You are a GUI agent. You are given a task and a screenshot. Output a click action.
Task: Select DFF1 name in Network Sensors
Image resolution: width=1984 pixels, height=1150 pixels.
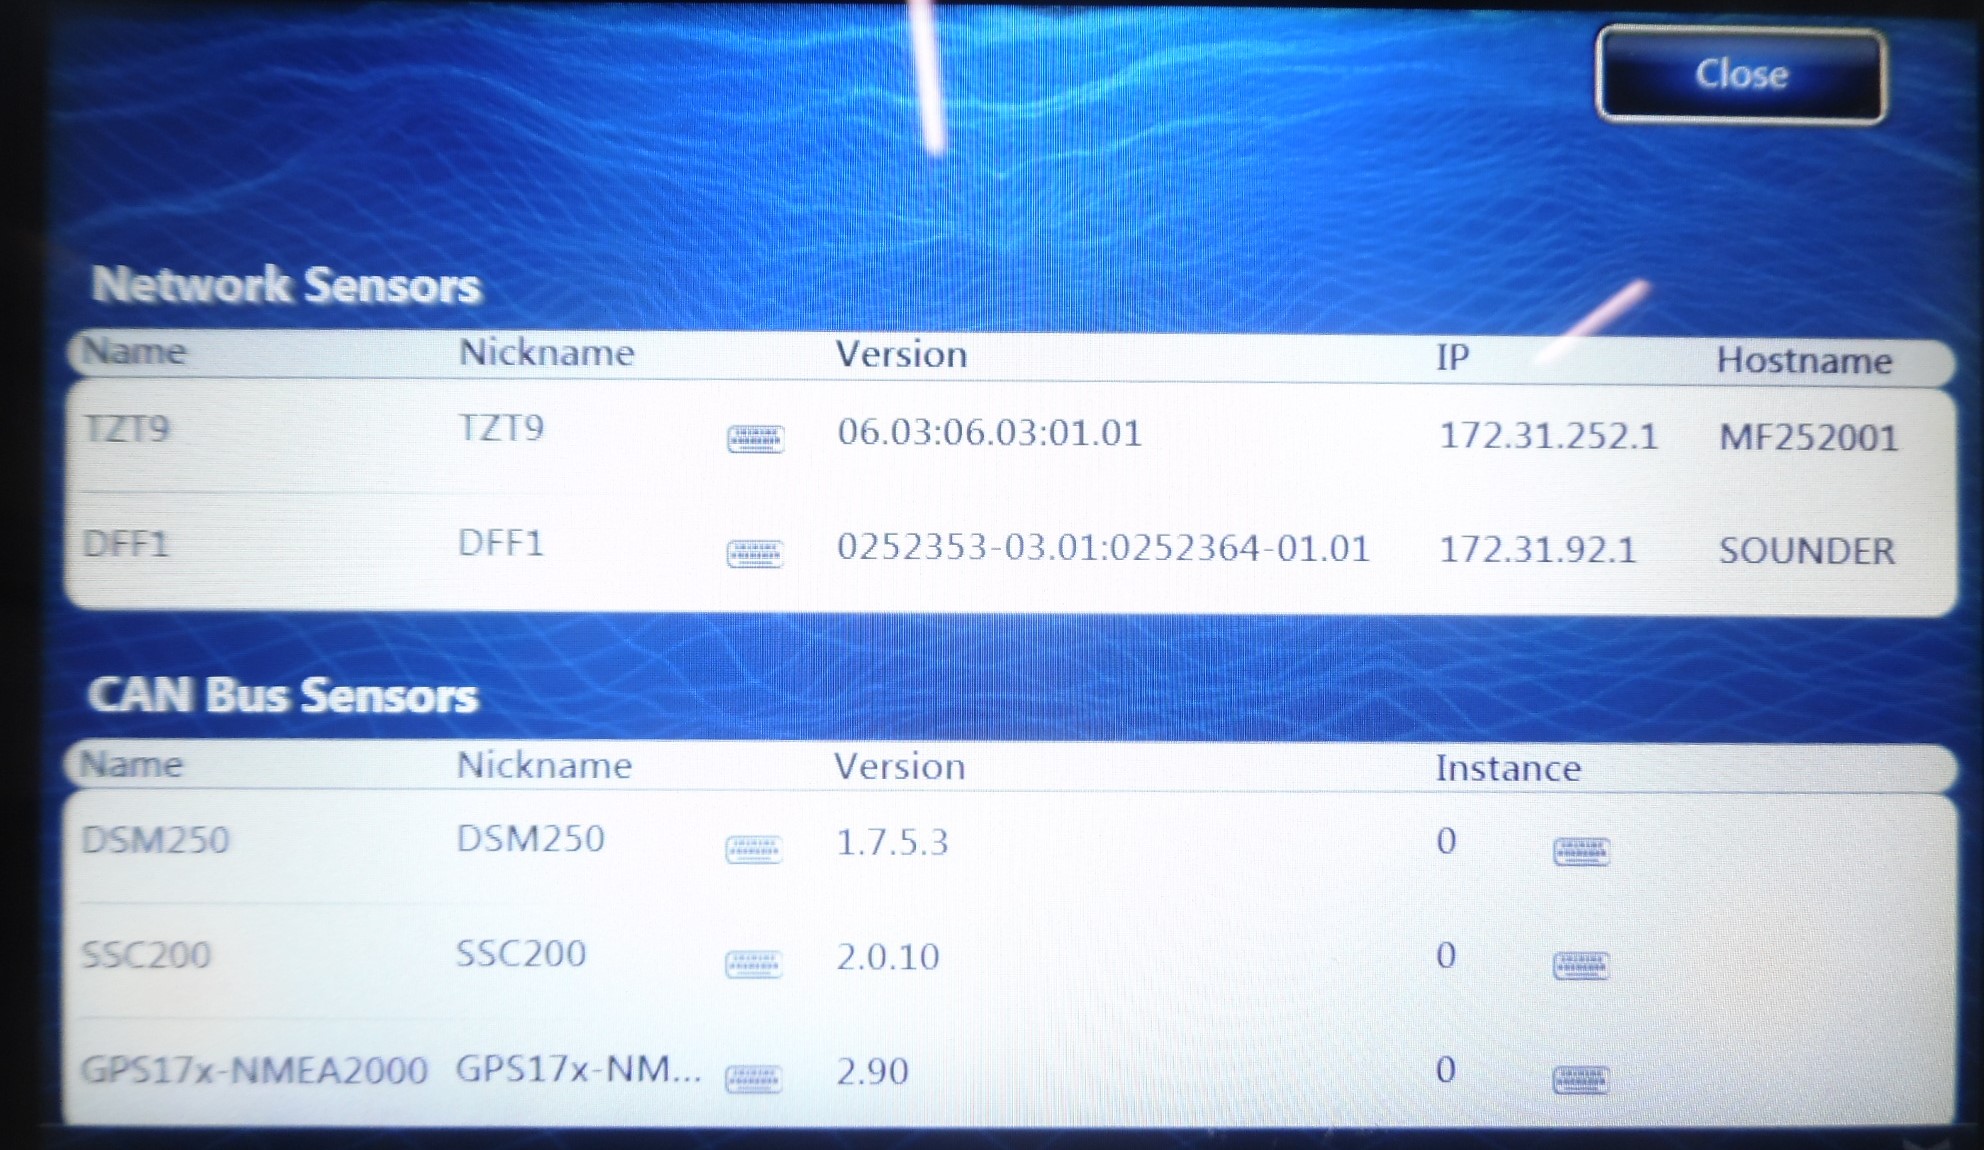coord(125,544)
